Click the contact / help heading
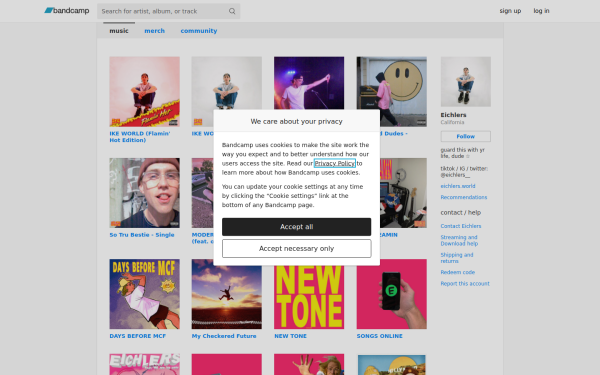600x375 pixels. click(460, 212)
